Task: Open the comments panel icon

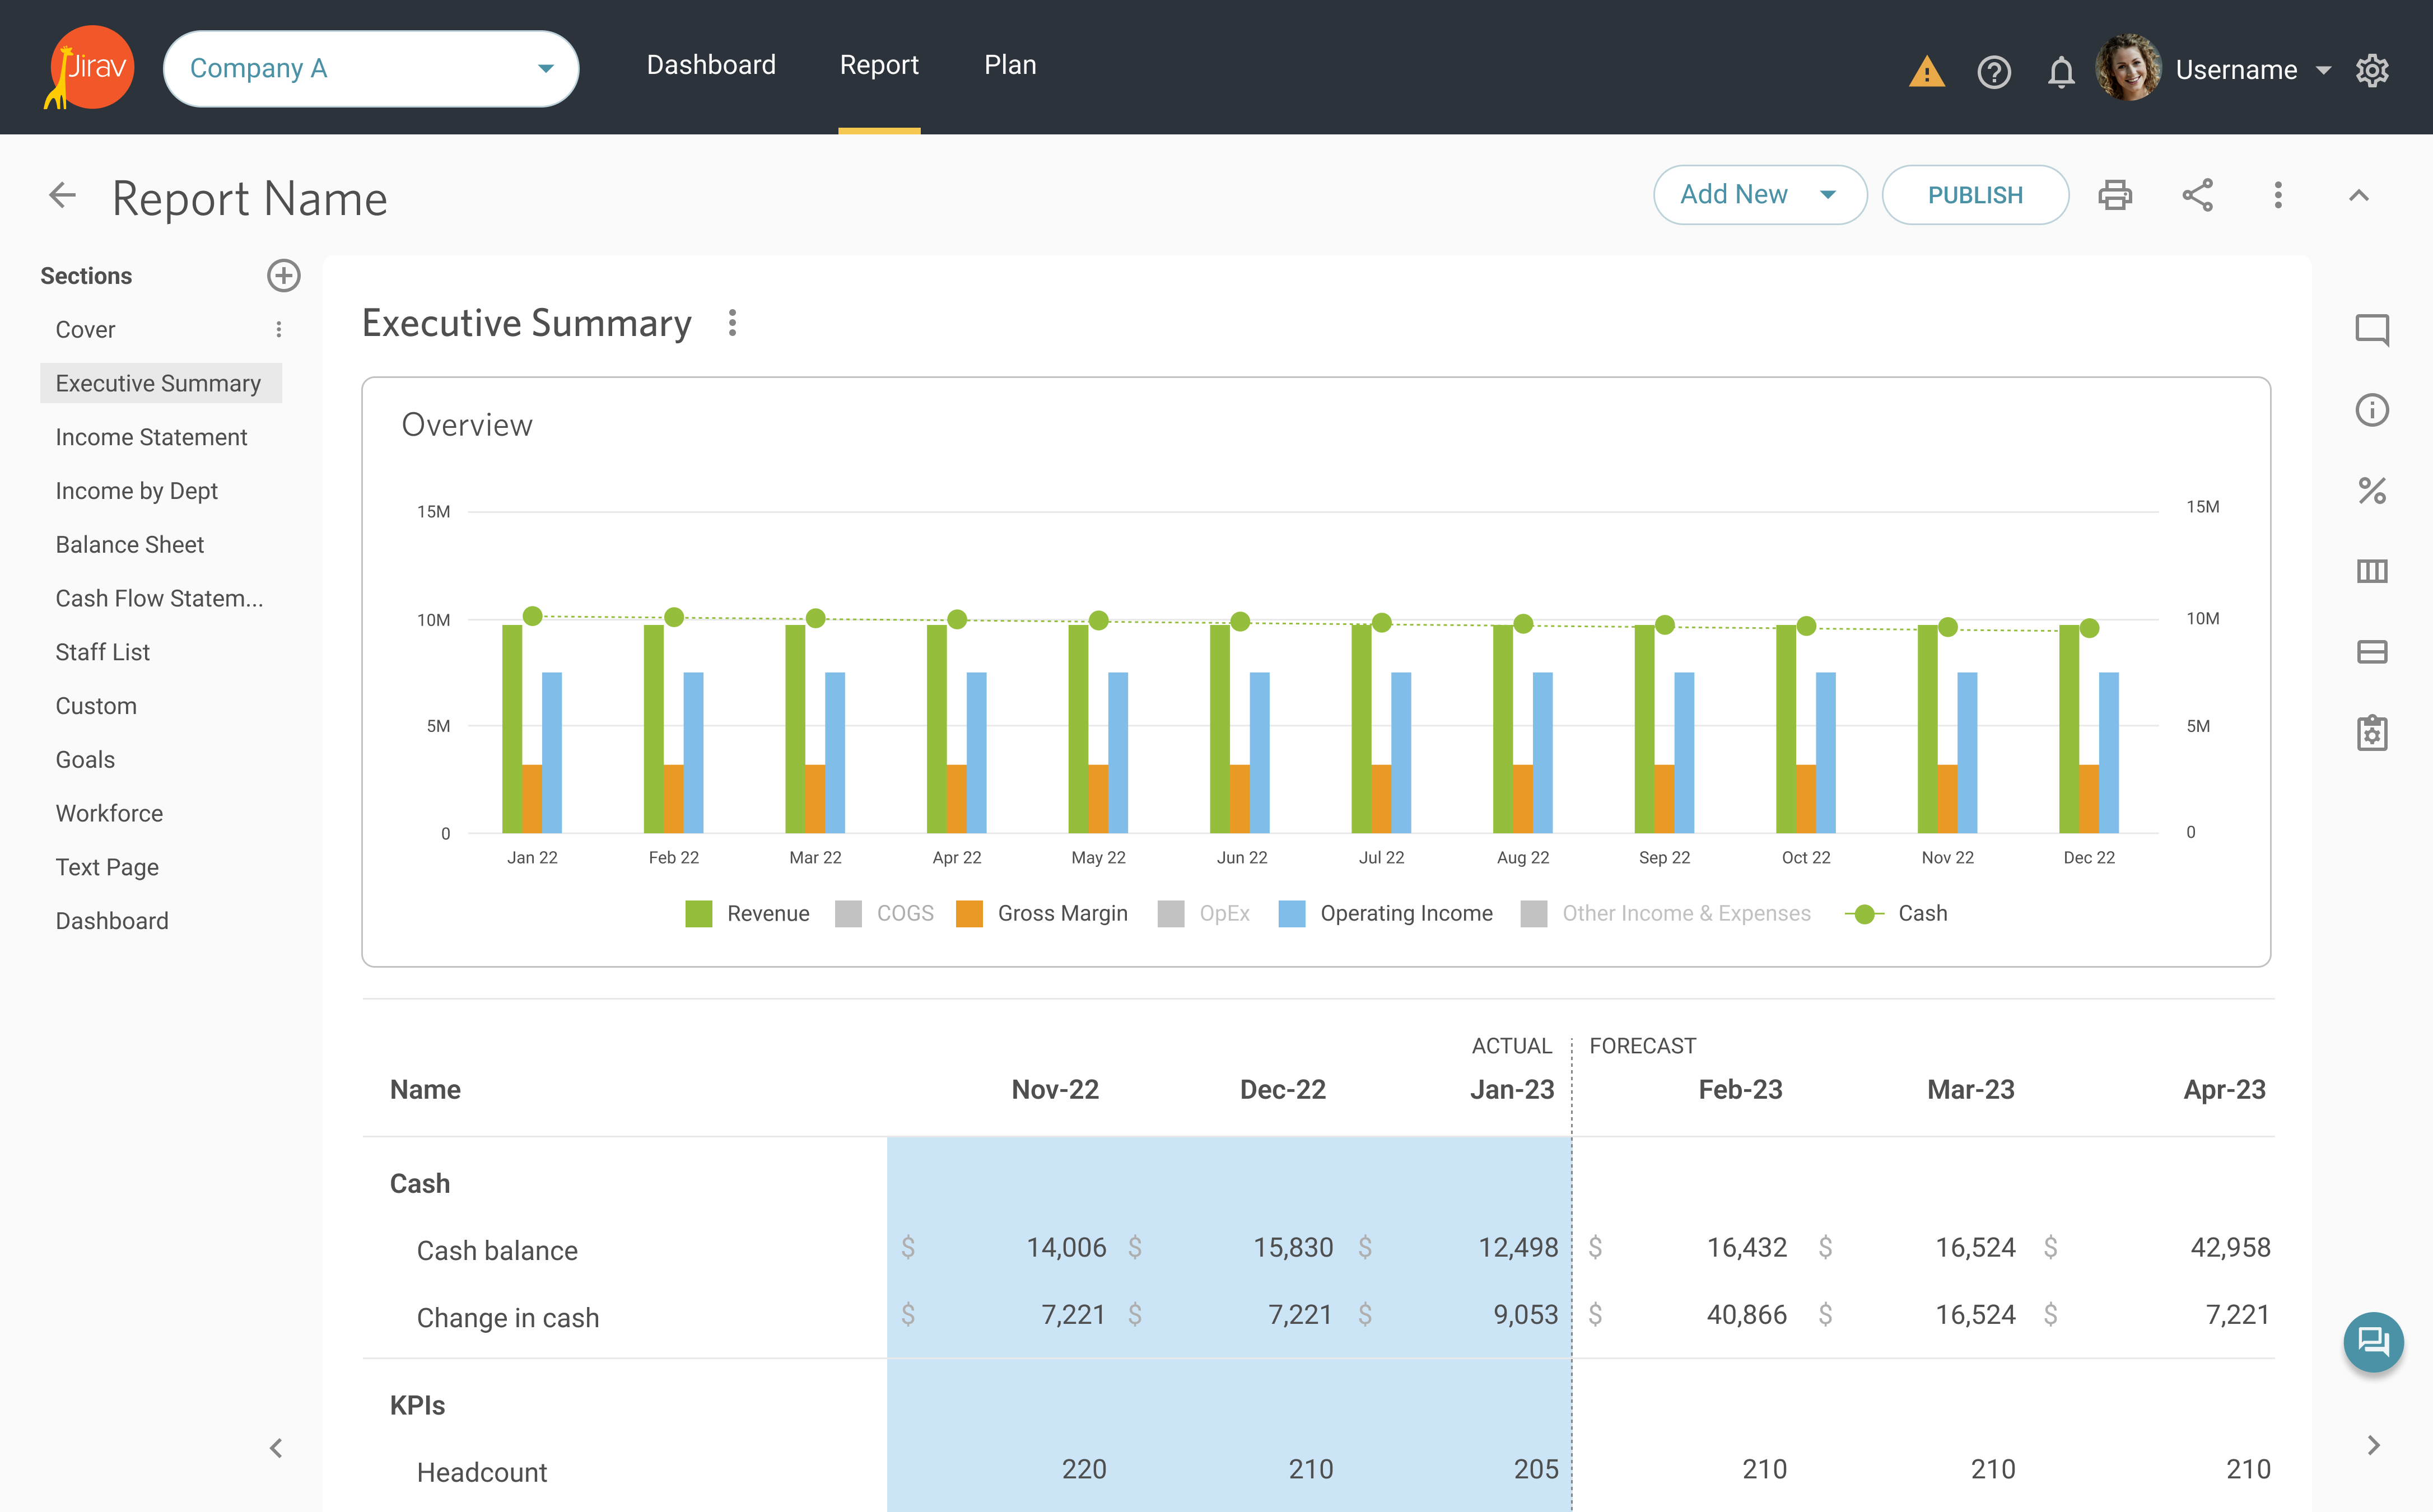Action: 2371,329
